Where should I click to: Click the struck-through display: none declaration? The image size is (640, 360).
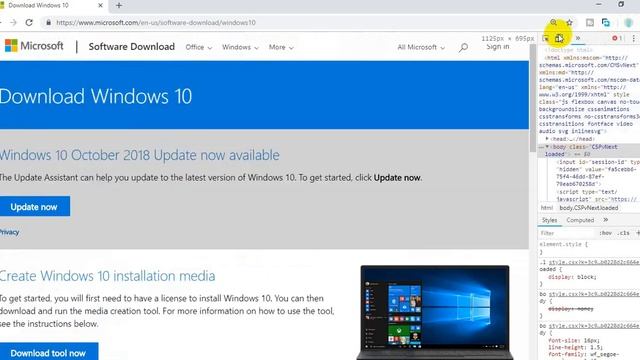(x=571, y=309)
